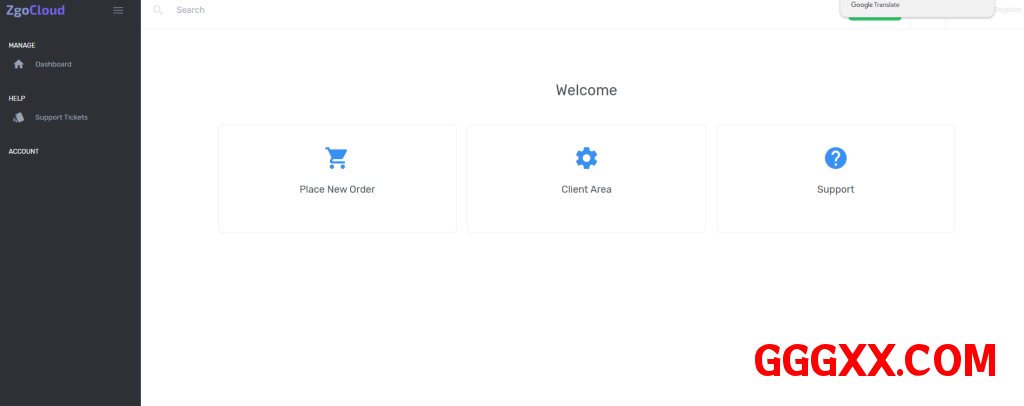
Task: Open the ZgoCloud logo link
Action: click(36, 10)
